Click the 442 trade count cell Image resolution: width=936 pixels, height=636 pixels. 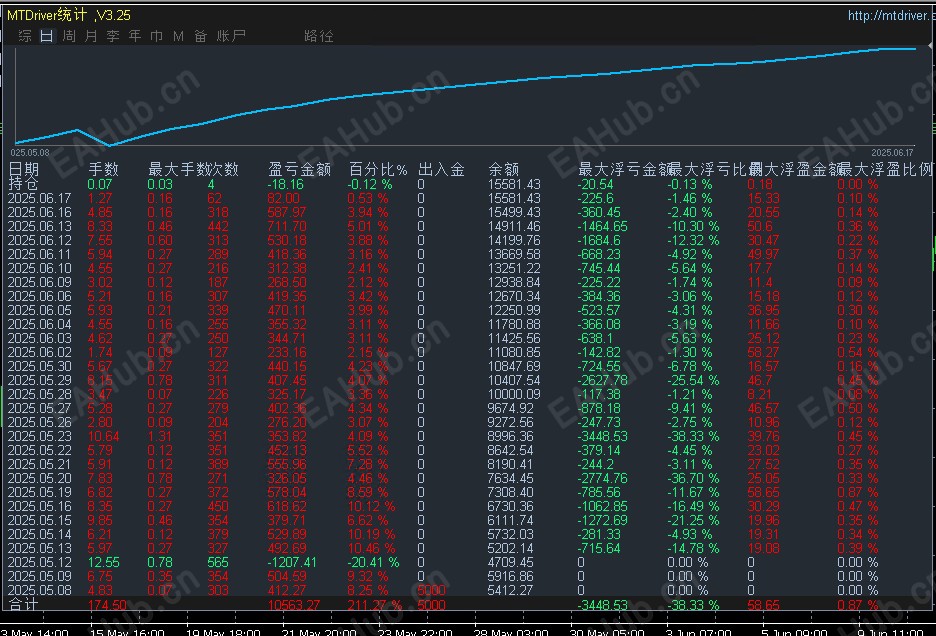click(218, 226)
